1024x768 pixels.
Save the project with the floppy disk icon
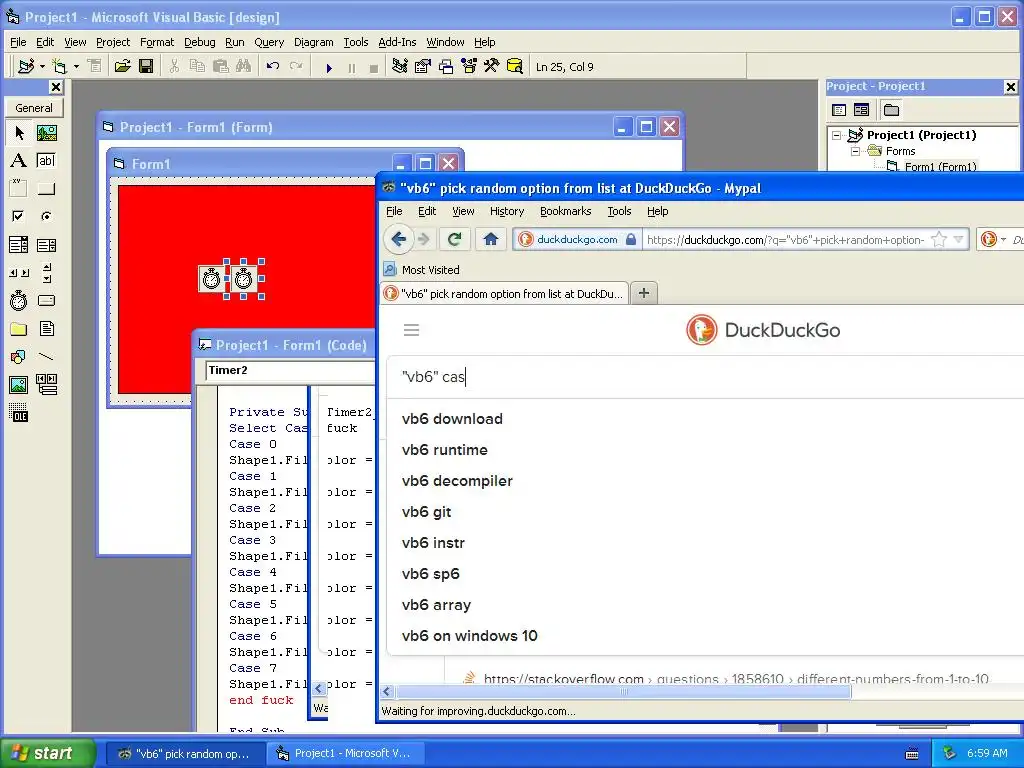[x=146, y=66]
